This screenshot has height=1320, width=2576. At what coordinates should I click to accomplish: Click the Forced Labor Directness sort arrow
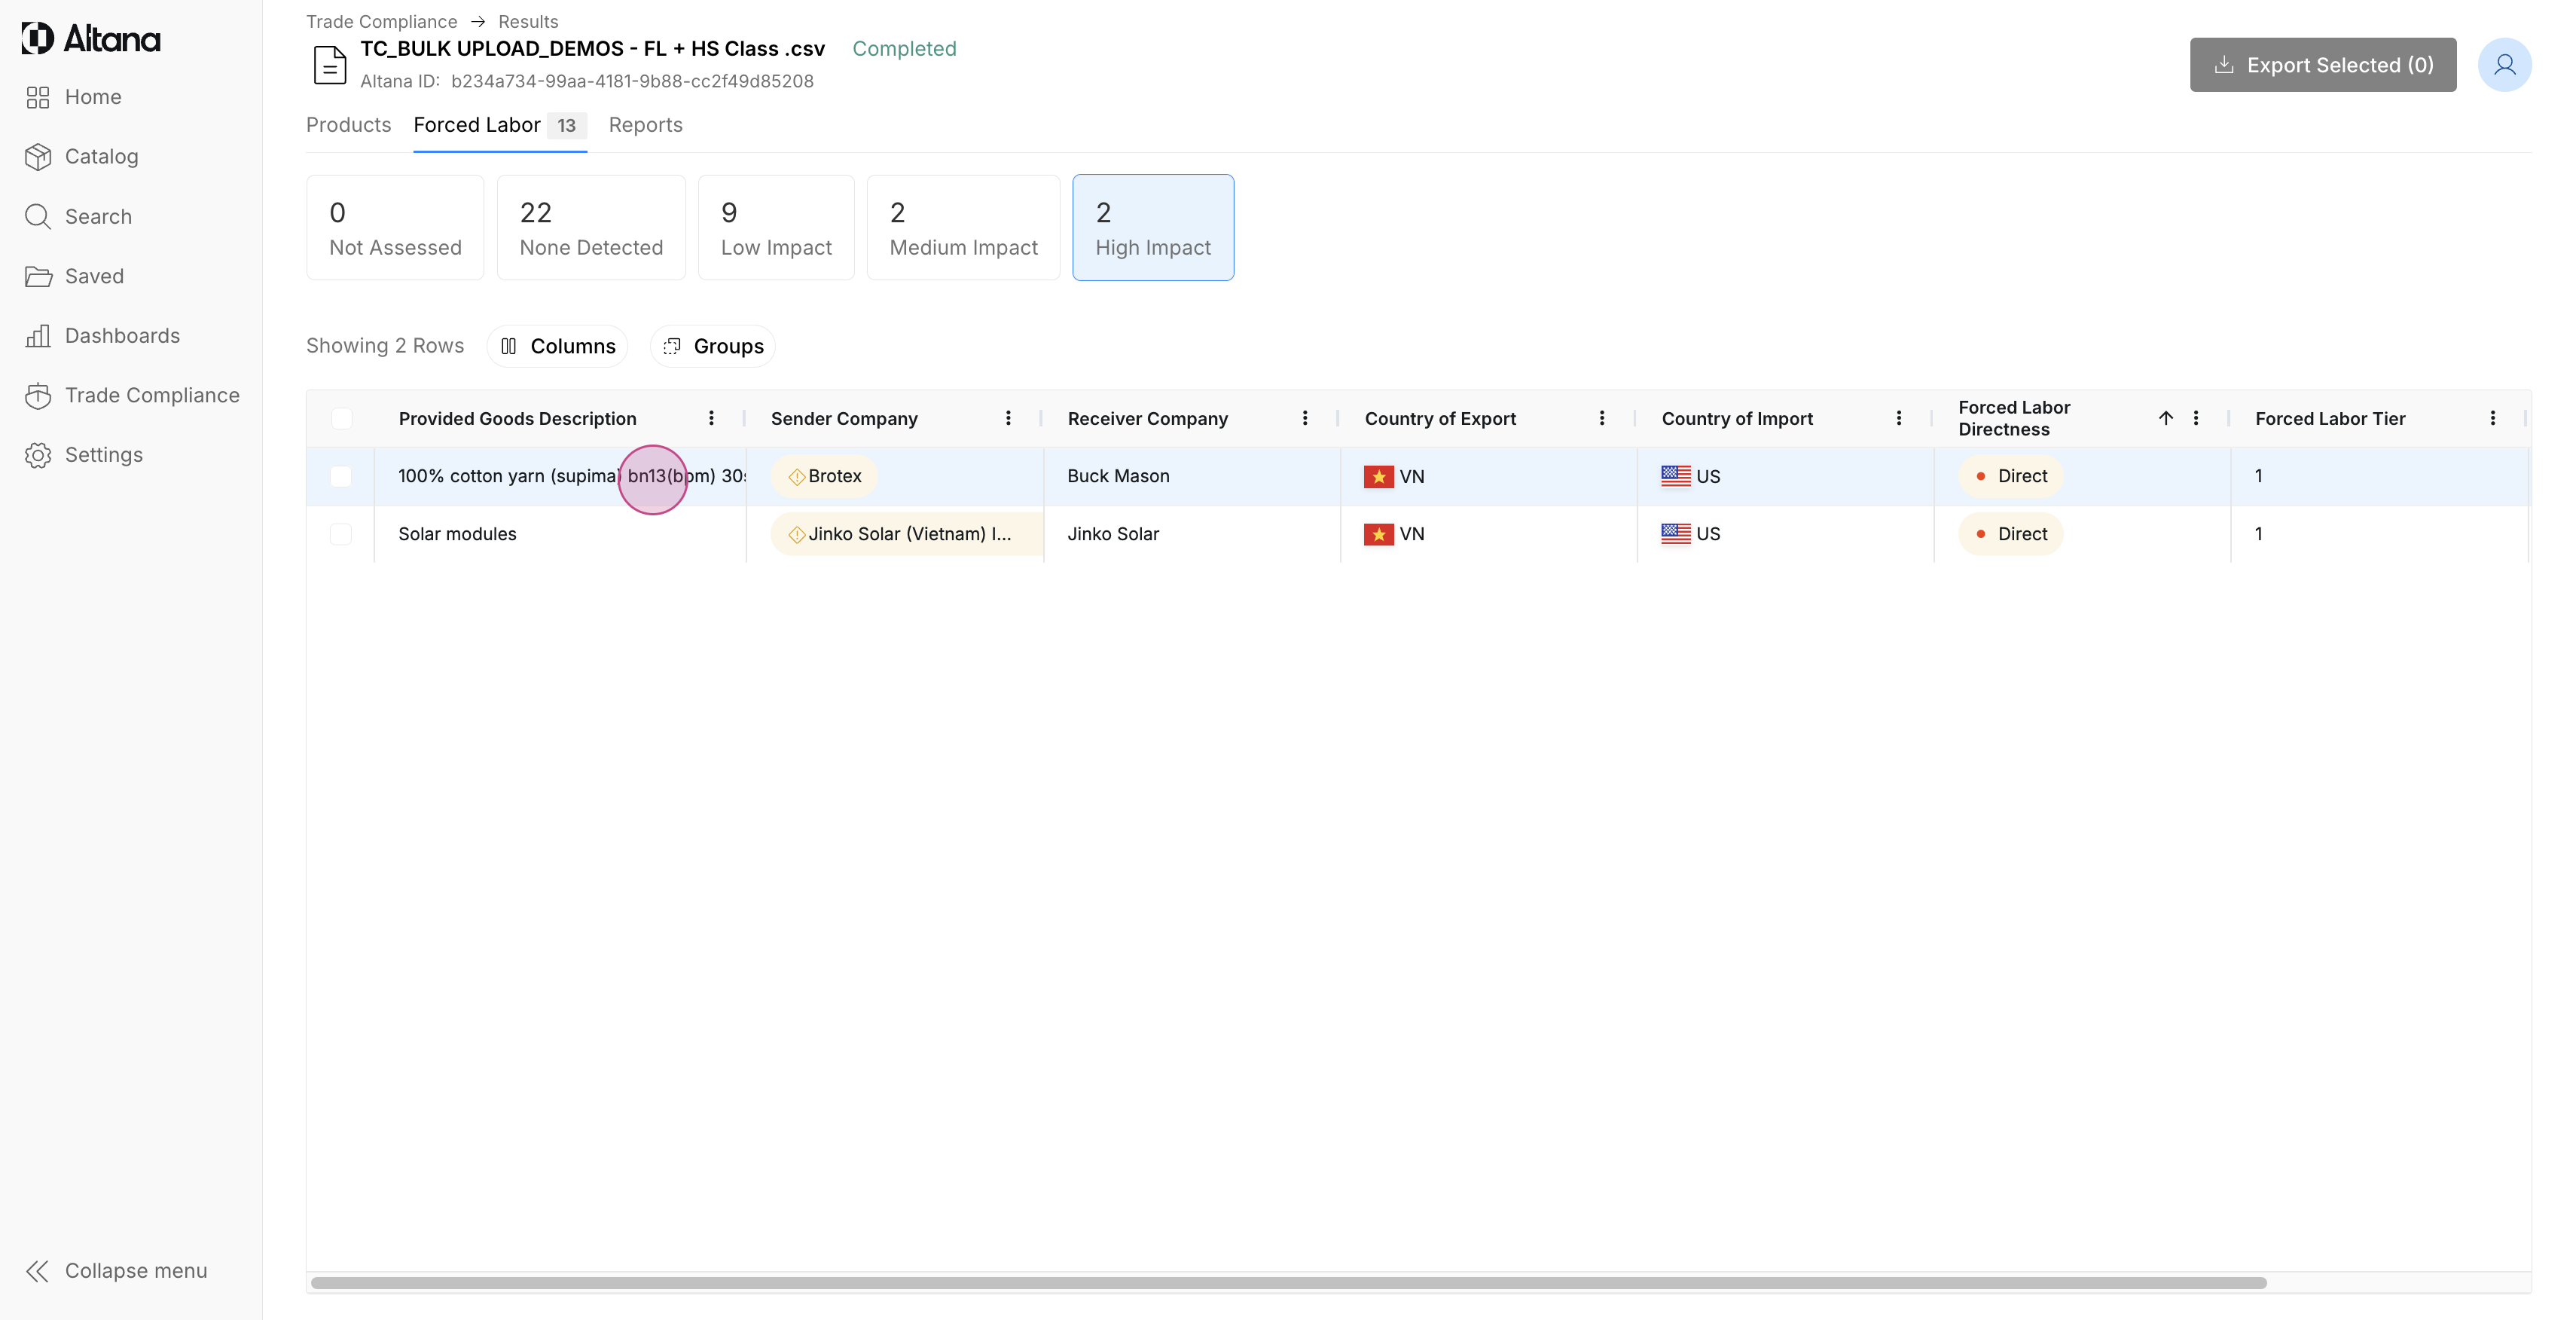(x=2165, y=418)
